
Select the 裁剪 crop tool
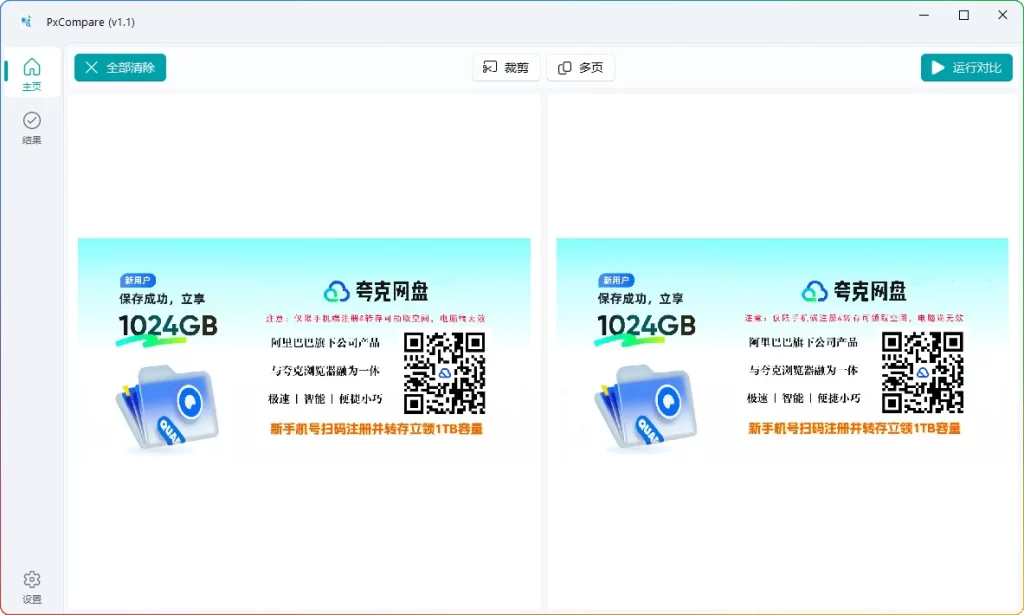[x=506, y=68]
